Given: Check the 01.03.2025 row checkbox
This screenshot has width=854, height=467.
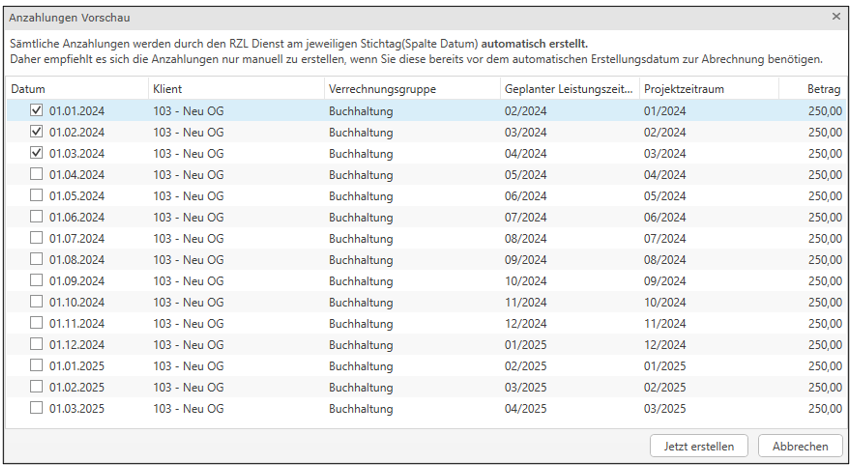Looking at the screenshot, I should (x=37, y=408).
